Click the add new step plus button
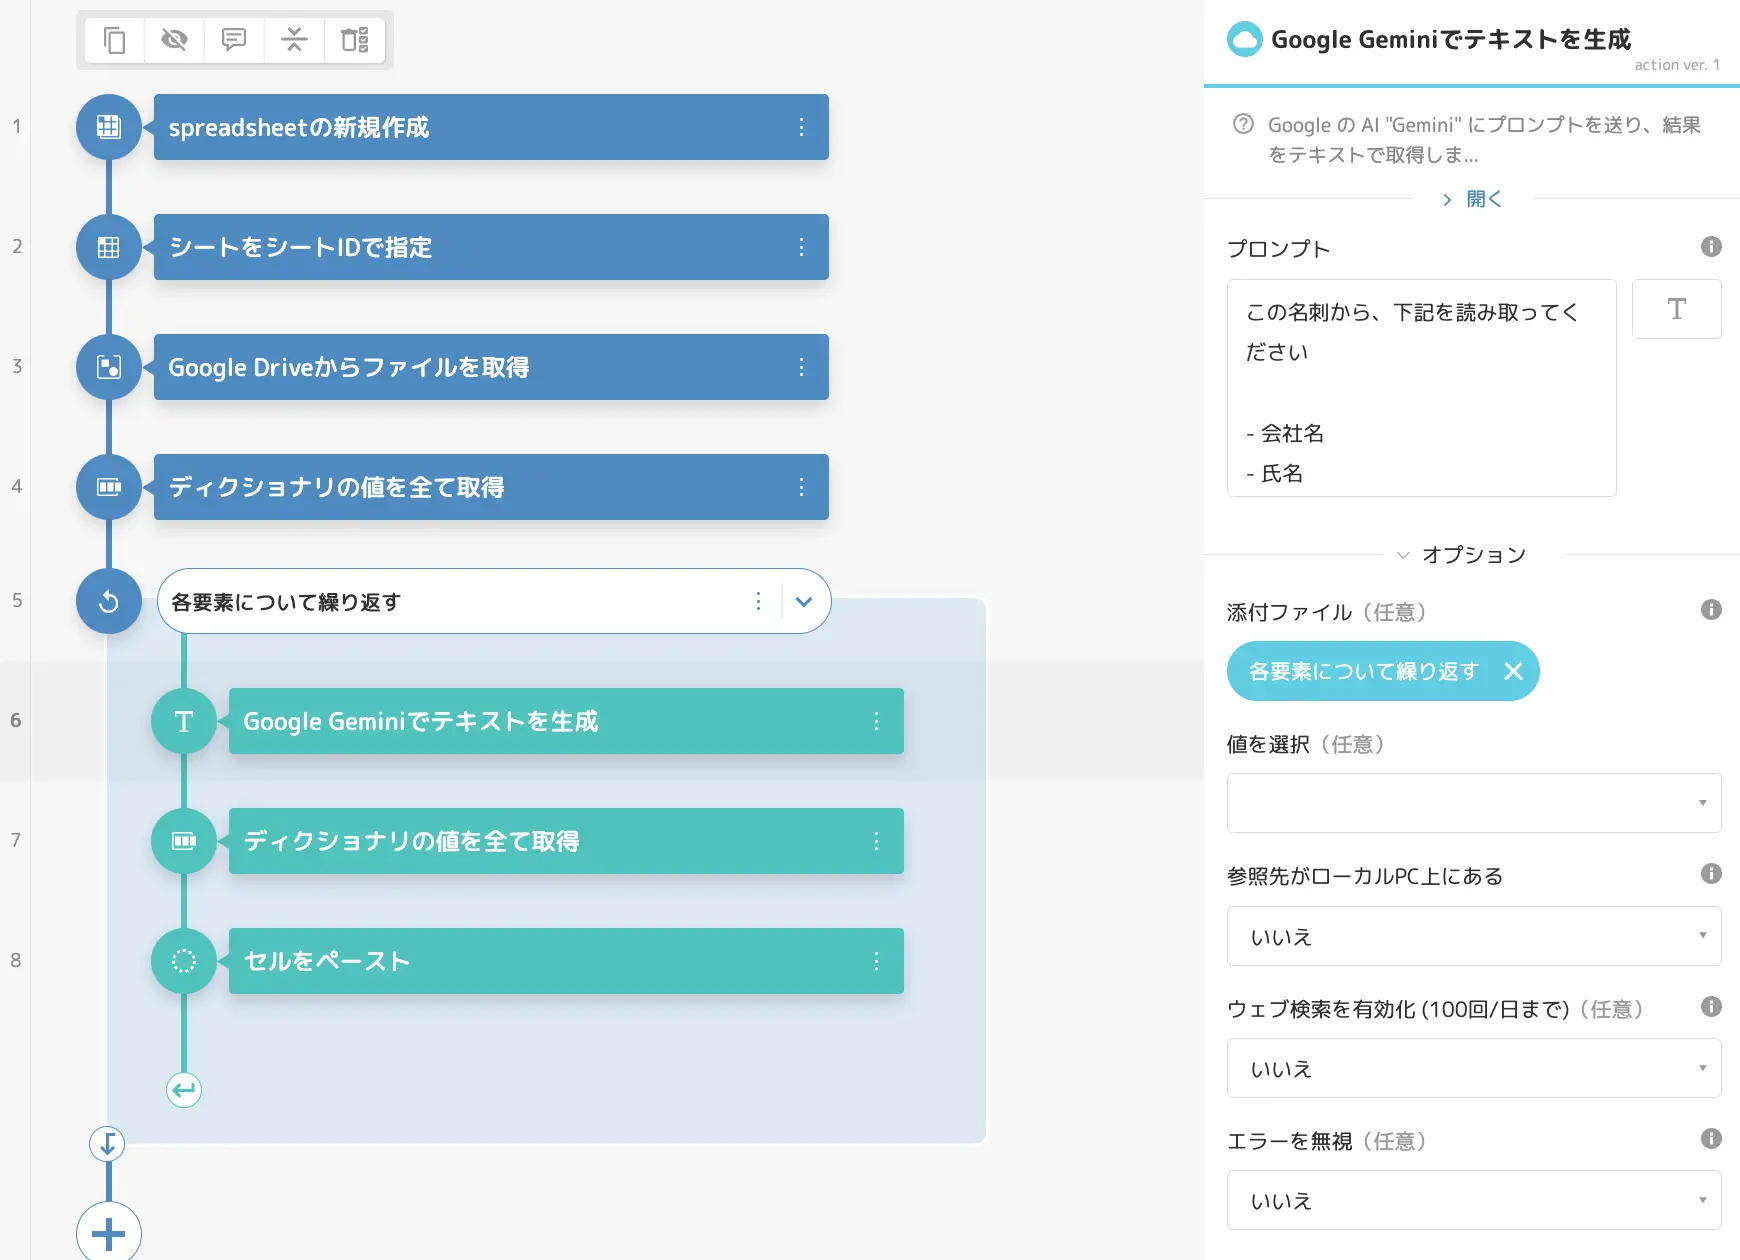Screen dimensions: 1740x1260 coord(109,1233)
